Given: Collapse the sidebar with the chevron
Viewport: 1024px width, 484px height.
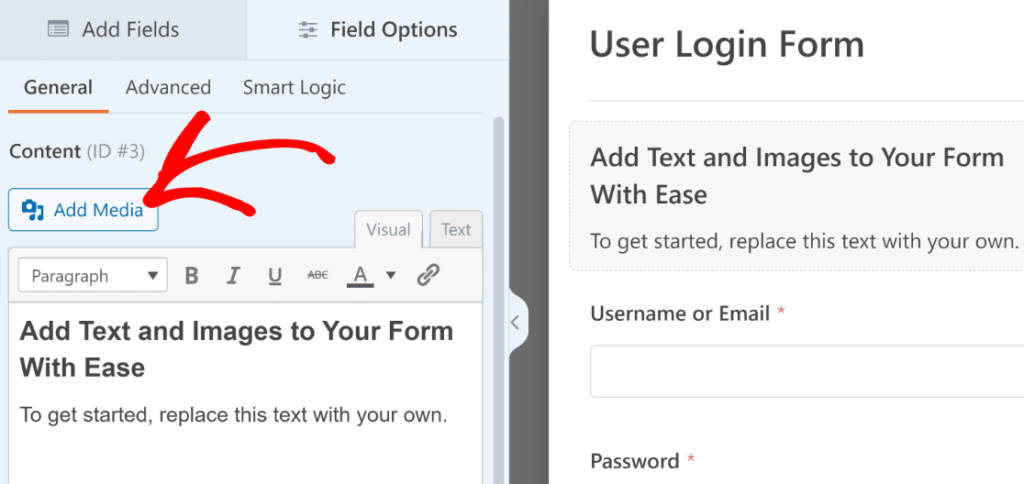Looking at the screenshot, I should [515, 322].
